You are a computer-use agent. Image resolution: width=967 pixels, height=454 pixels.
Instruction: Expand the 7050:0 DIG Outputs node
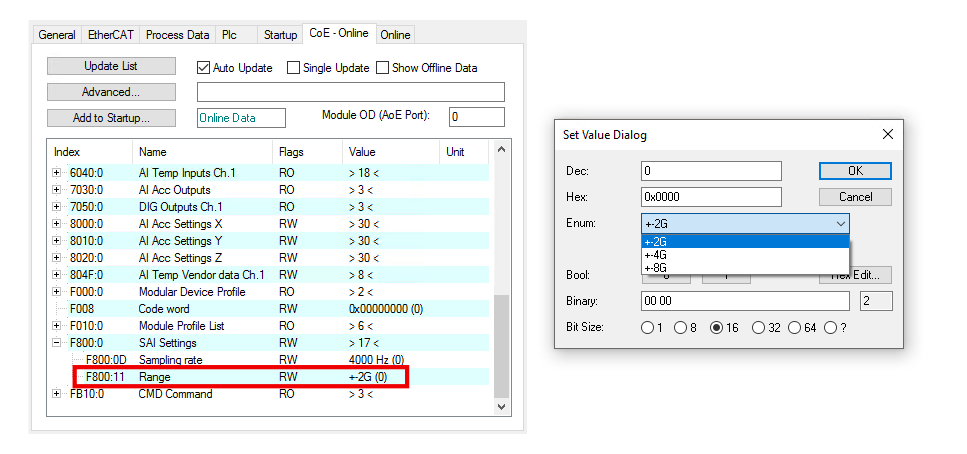coord(57,207)
